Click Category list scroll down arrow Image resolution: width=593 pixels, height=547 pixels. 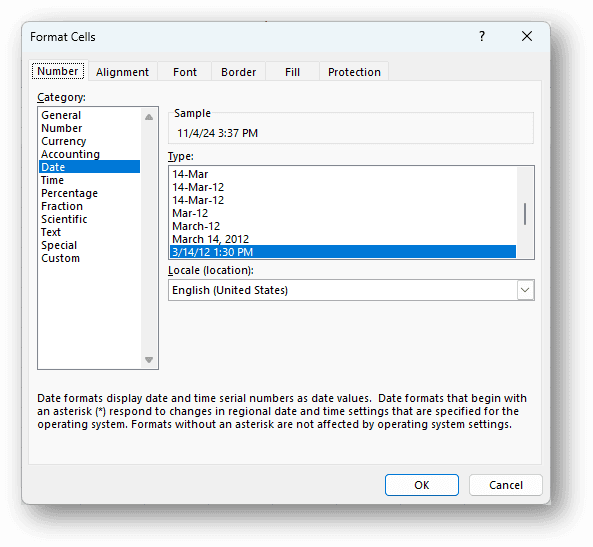(149, 359)
